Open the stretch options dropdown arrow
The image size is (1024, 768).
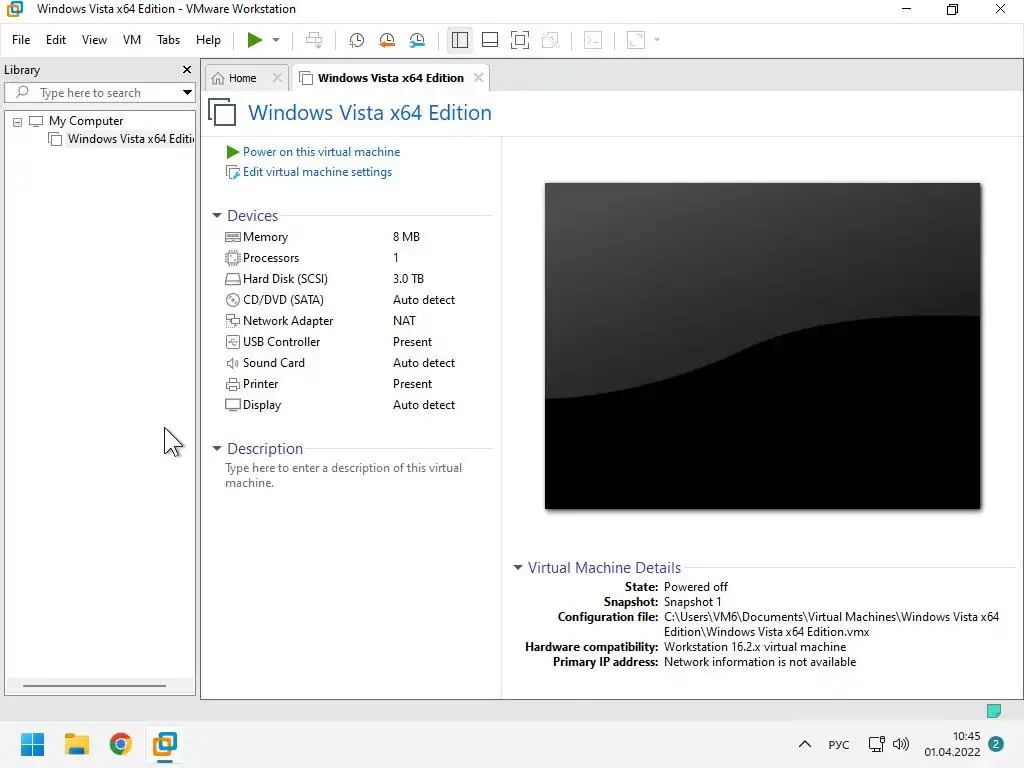point(657,40)
